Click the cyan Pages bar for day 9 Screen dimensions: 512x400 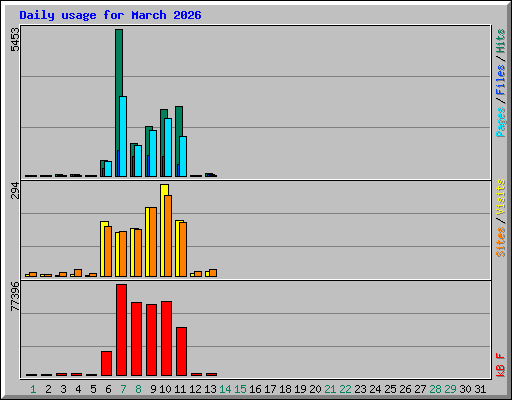tap(153, 153)
